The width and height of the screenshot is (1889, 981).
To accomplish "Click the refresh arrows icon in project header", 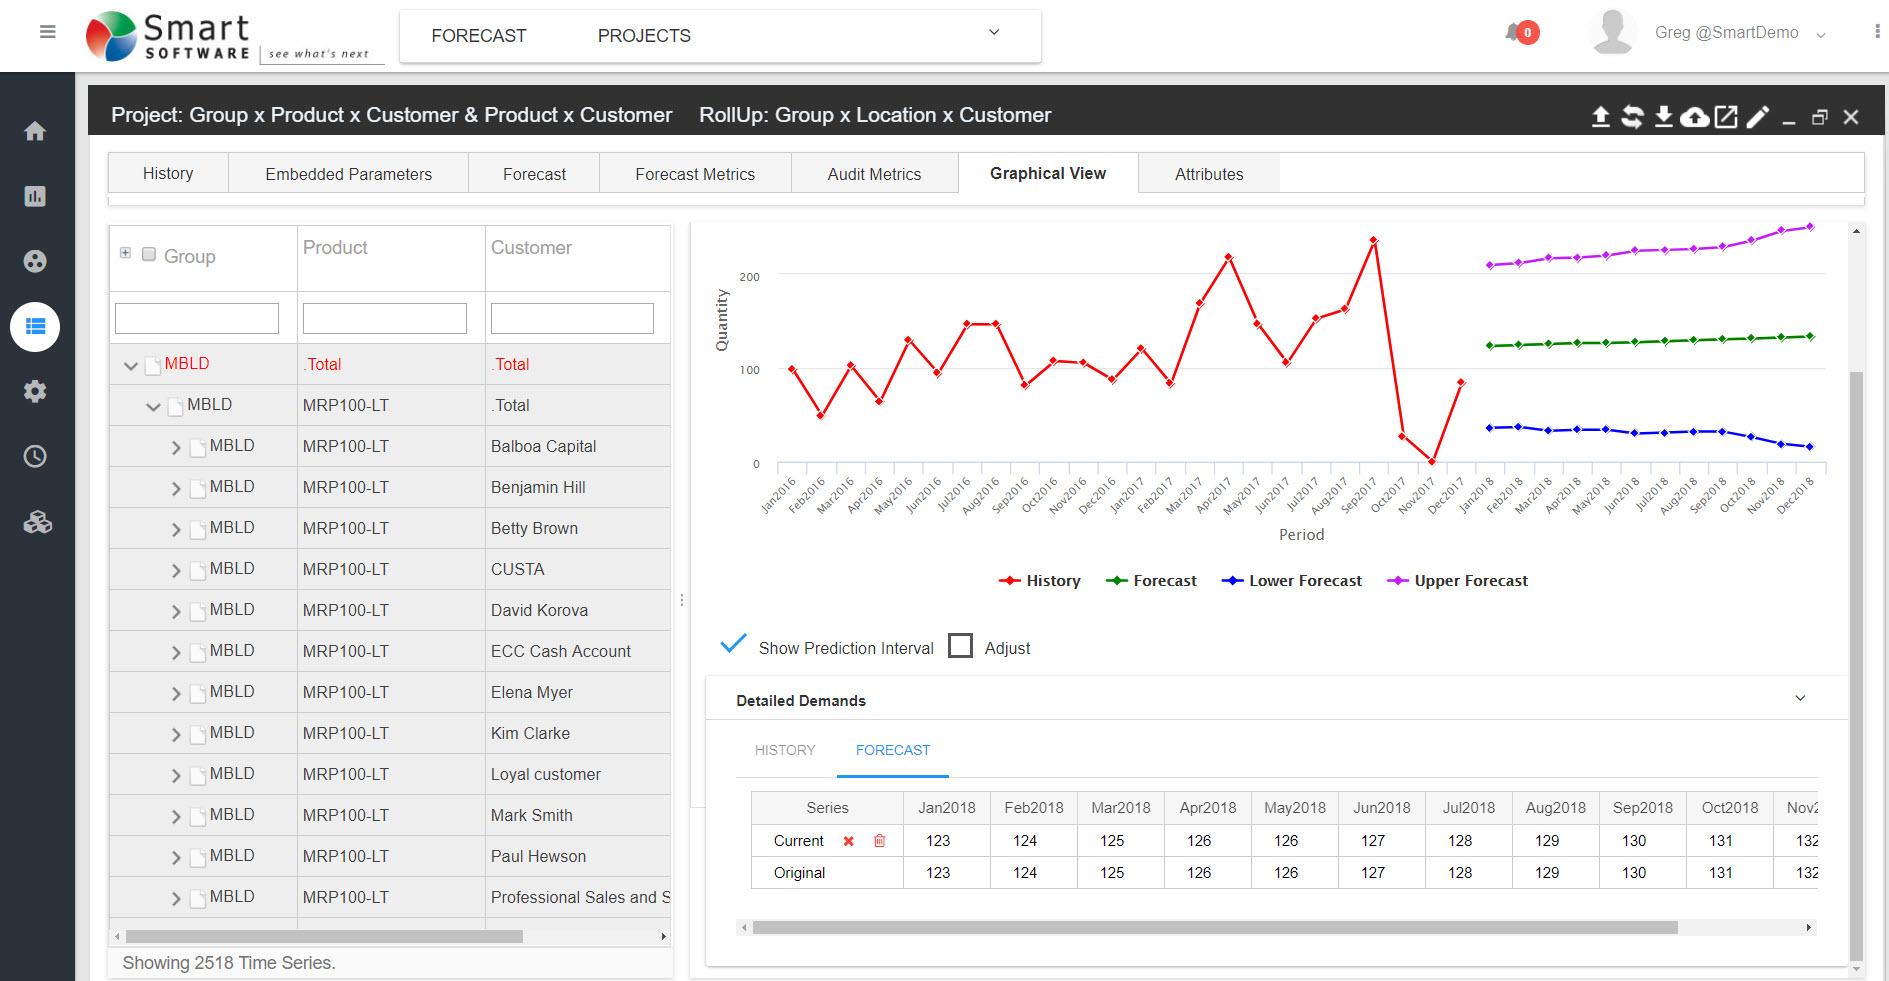I will (x=1632, y=117).
